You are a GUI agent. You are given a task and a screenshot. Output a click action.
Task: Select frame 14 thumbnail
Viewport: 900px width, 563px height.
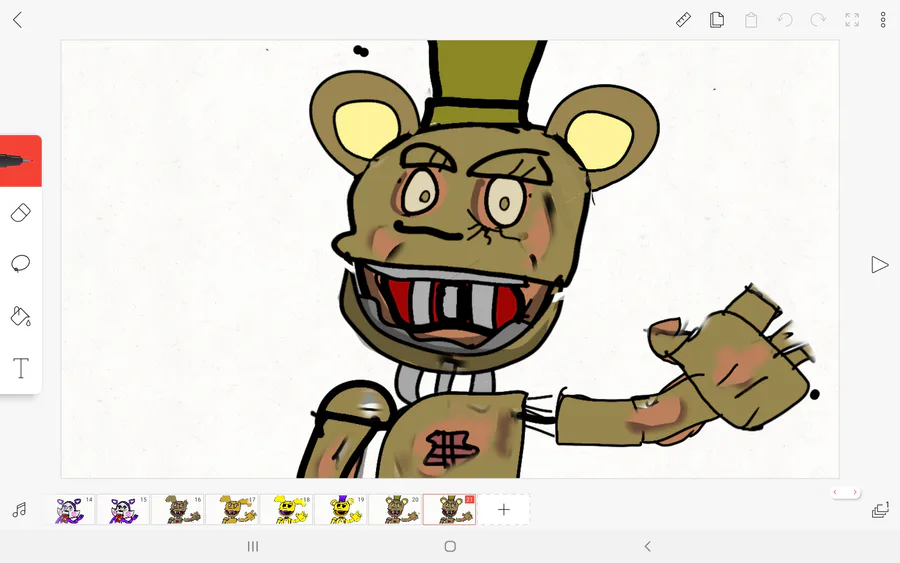(x=69, y=510)
